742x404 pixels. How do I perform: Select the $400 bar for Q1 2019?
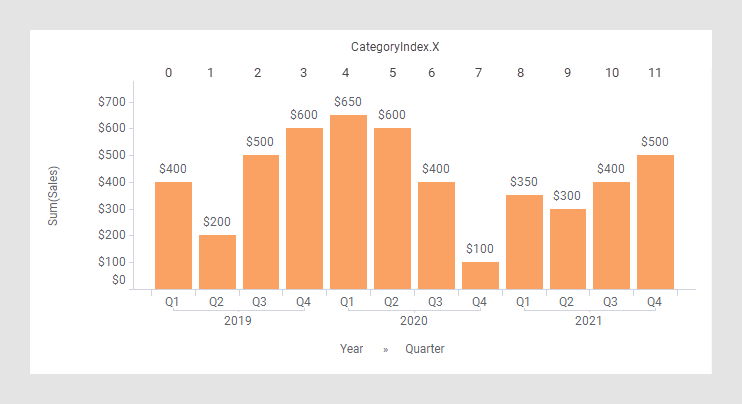[x=173, y=236]
